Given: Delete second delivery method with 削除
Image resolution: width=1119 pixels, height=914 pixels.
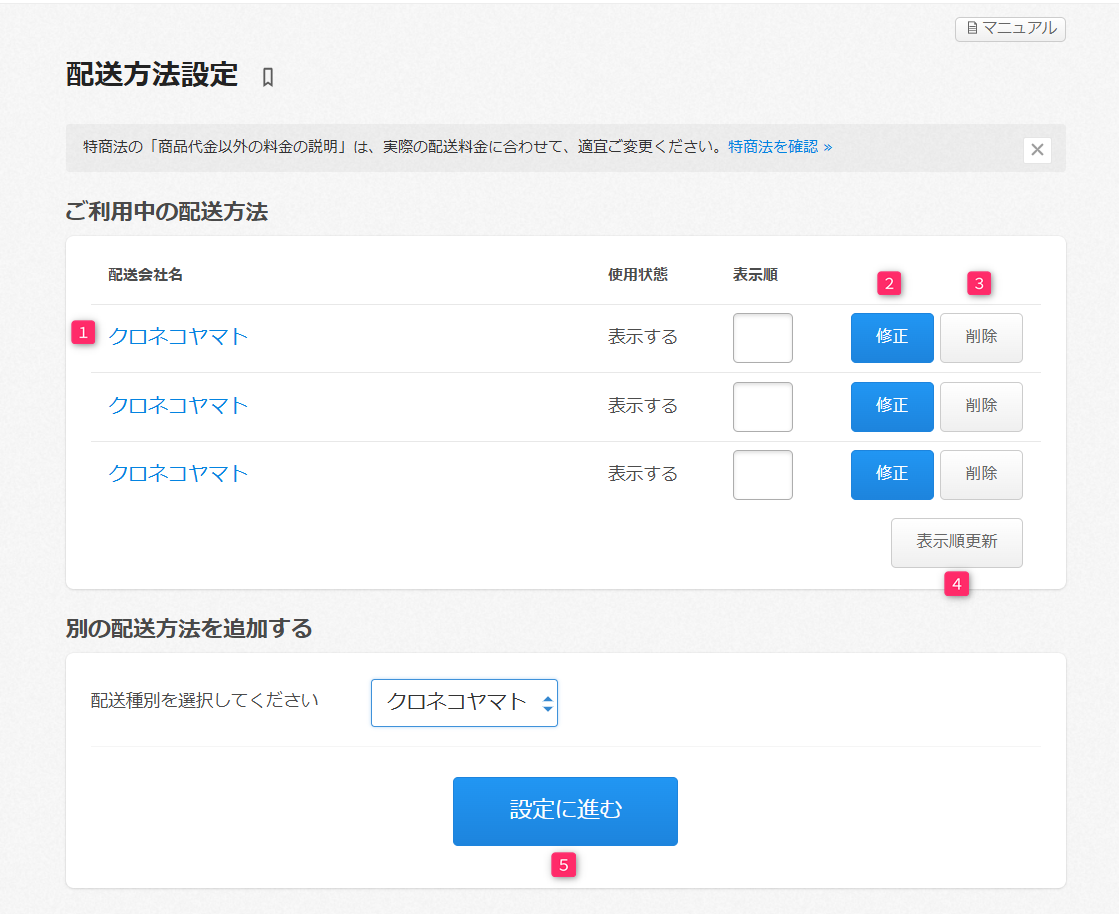Looking at the screenshot, I should [980, 406].
